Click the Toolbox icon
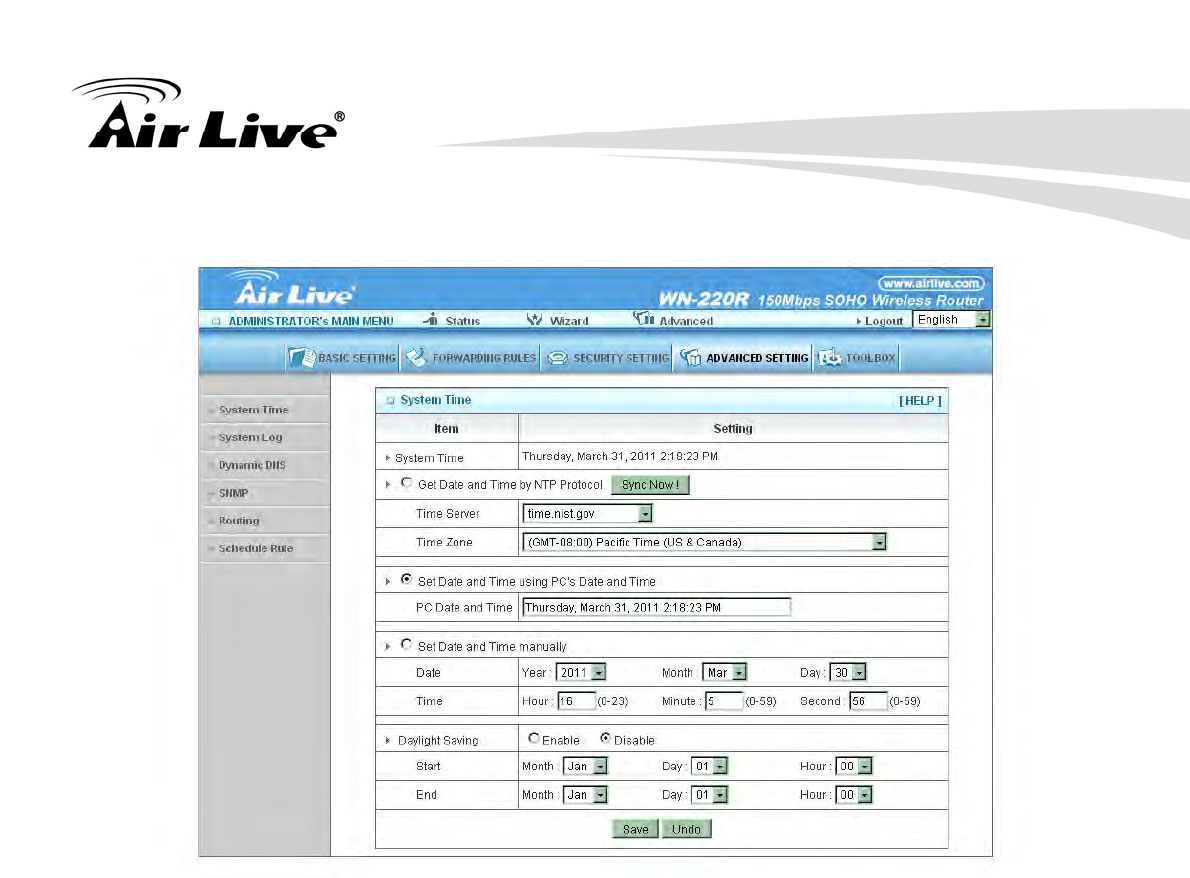The width and height of the screenshot is (1190, 878). click(x=830, y=357)
